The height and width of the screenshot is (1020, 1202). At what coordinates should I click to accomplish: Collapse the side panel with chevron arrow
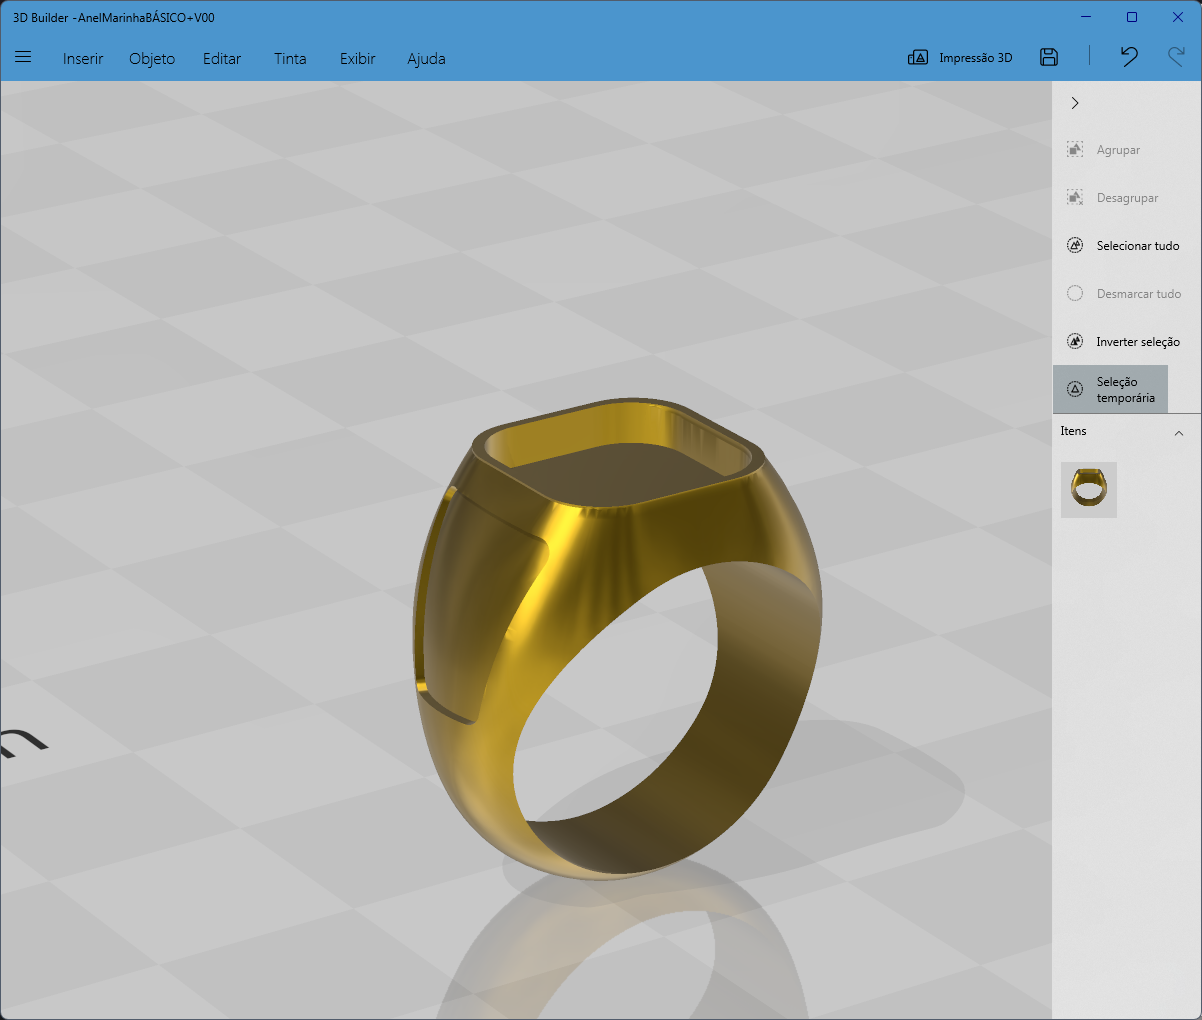tap(1075, 103)
